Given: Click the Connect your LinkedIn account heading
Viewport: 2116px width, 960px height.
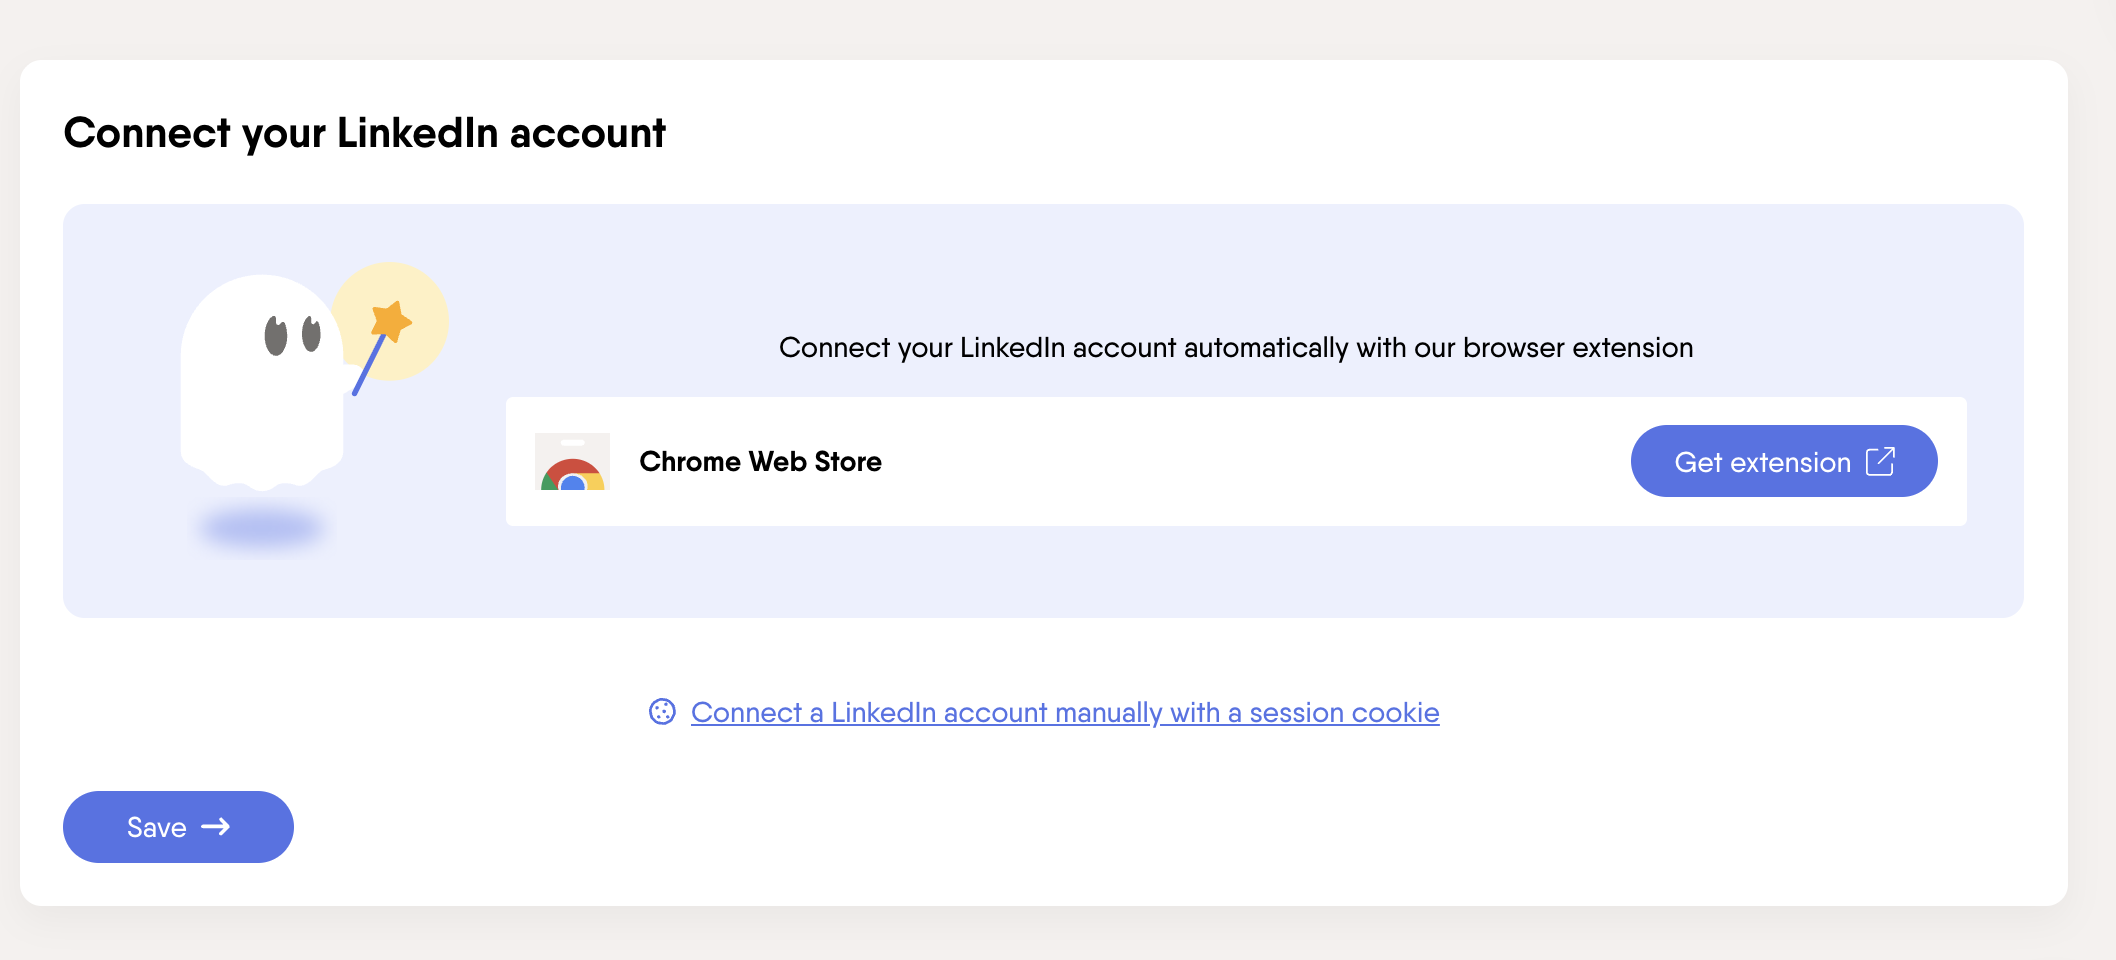Looking at the screenshot, I should click(365, 131).
